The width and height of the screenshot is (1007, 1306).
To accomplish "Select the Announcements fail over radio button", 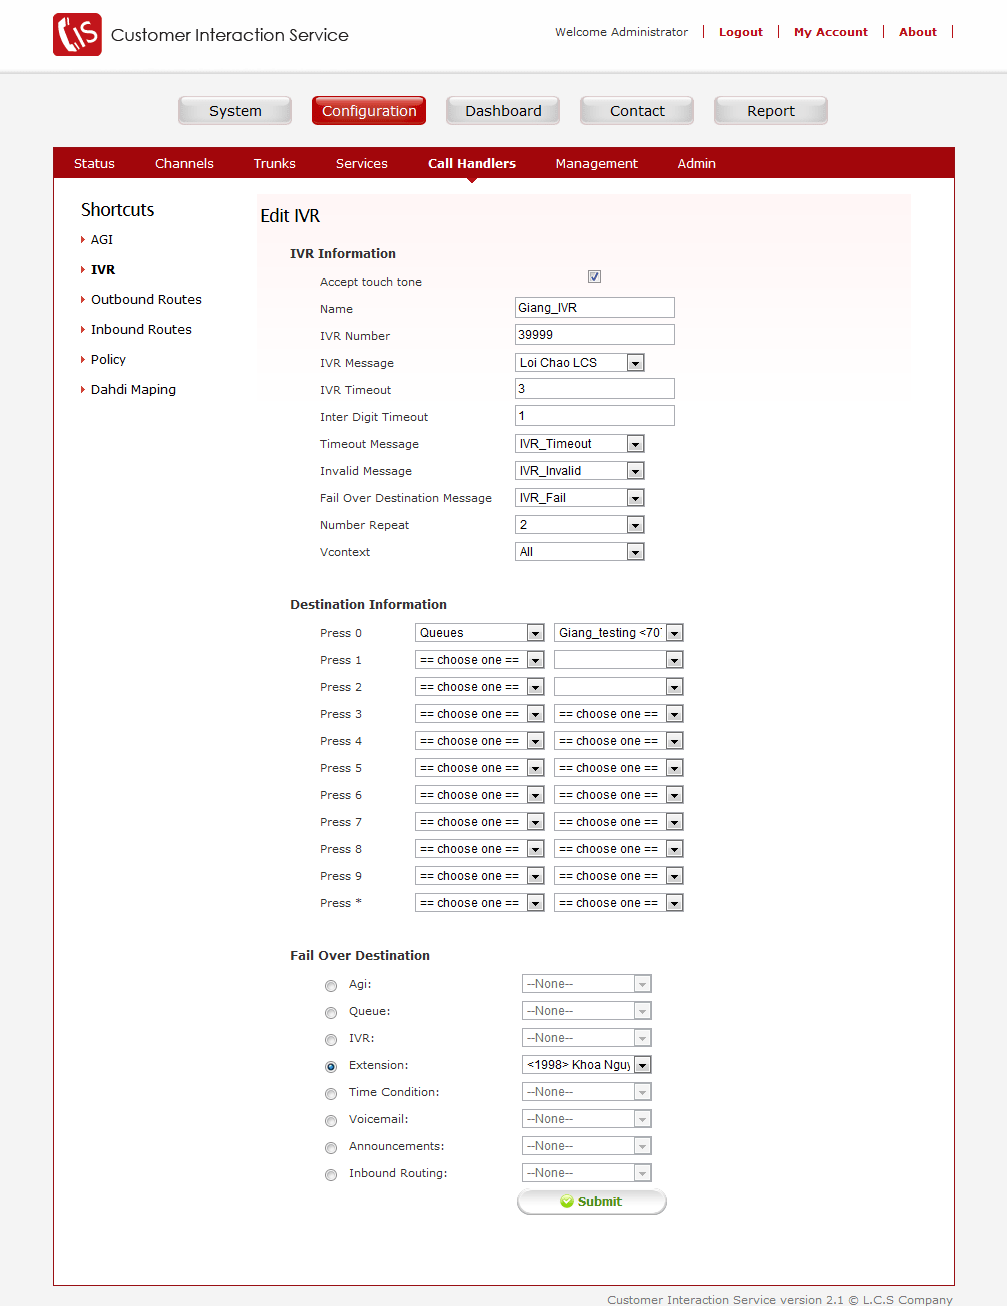I will tap(331, 1148).
